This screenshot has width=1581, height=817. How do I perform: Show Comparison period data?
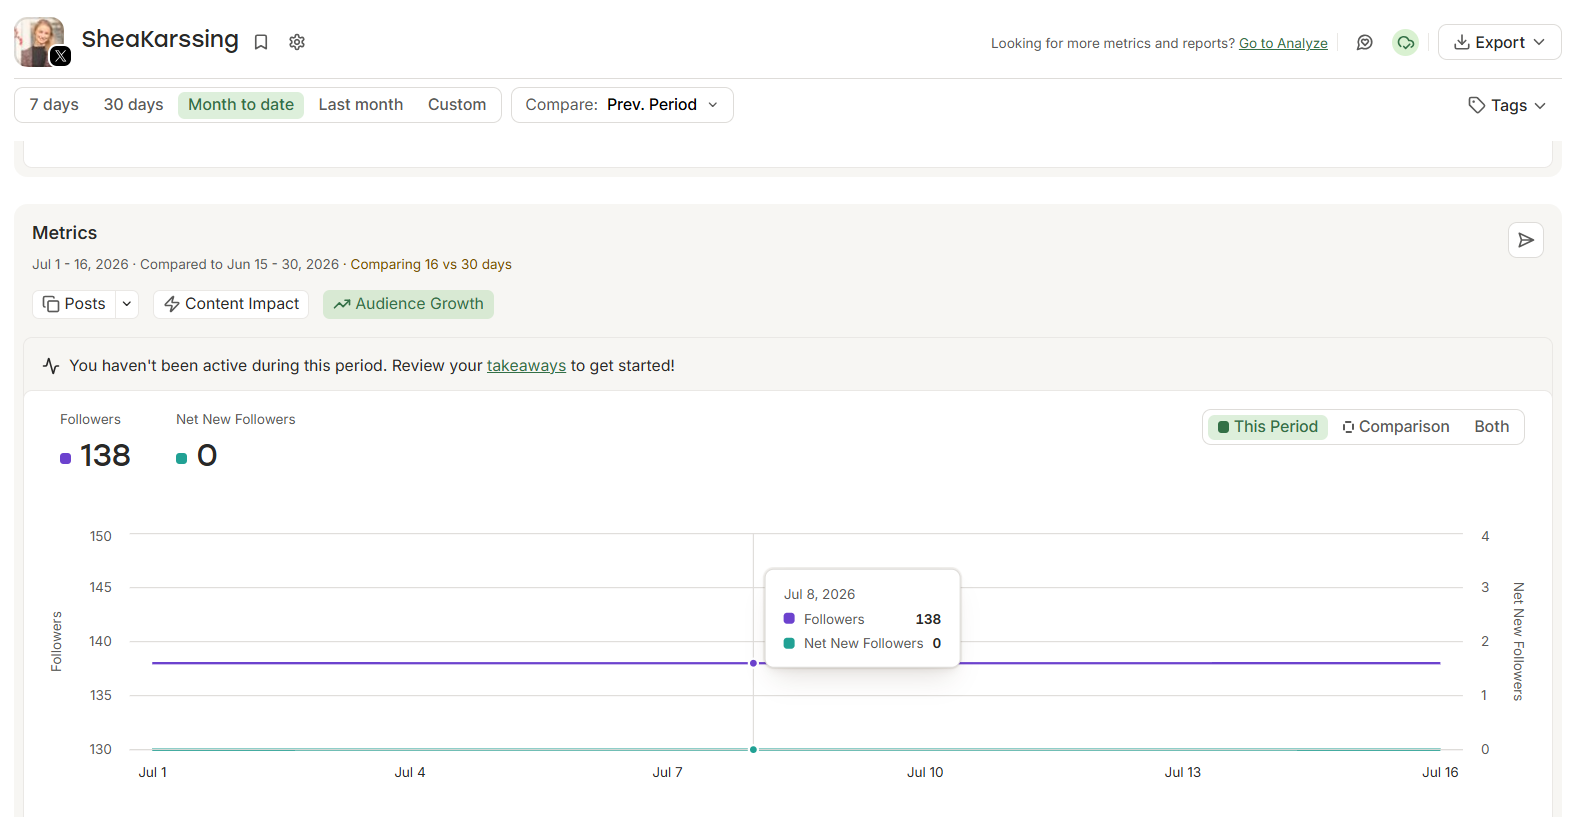1396,427
